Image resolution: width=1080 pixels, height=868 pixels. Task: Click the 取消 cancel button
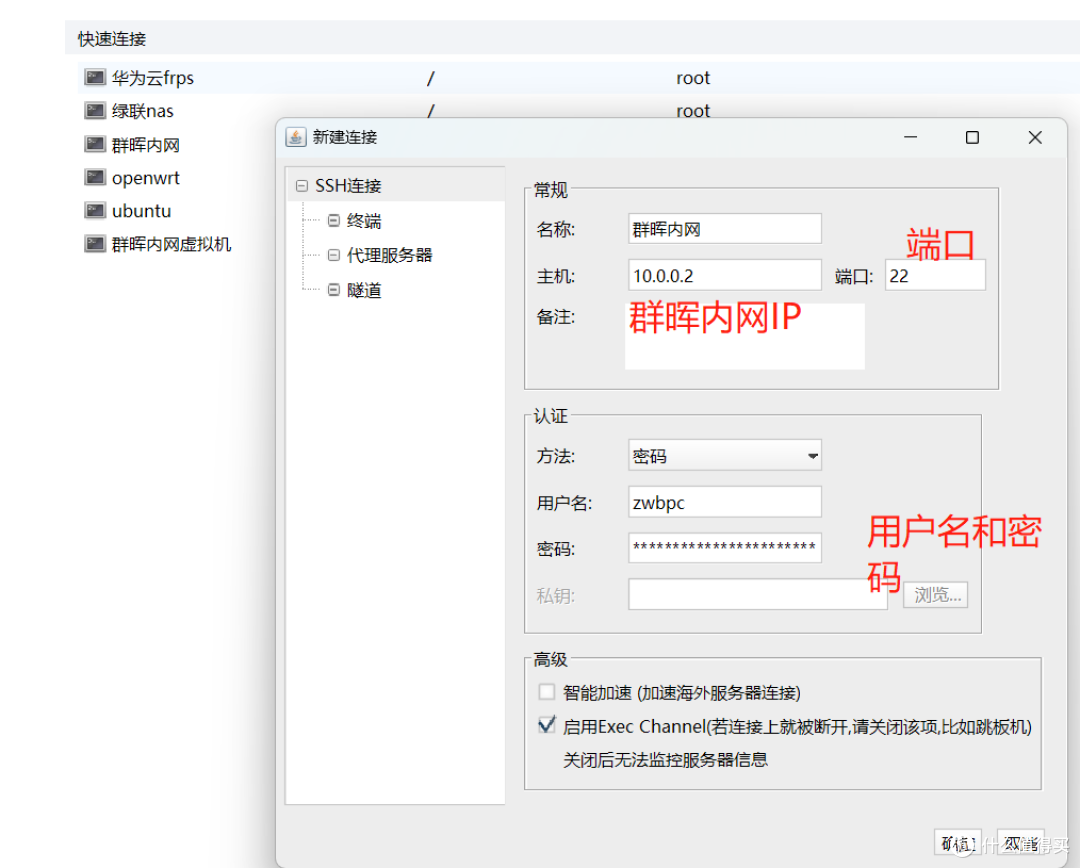[1020, 843]
